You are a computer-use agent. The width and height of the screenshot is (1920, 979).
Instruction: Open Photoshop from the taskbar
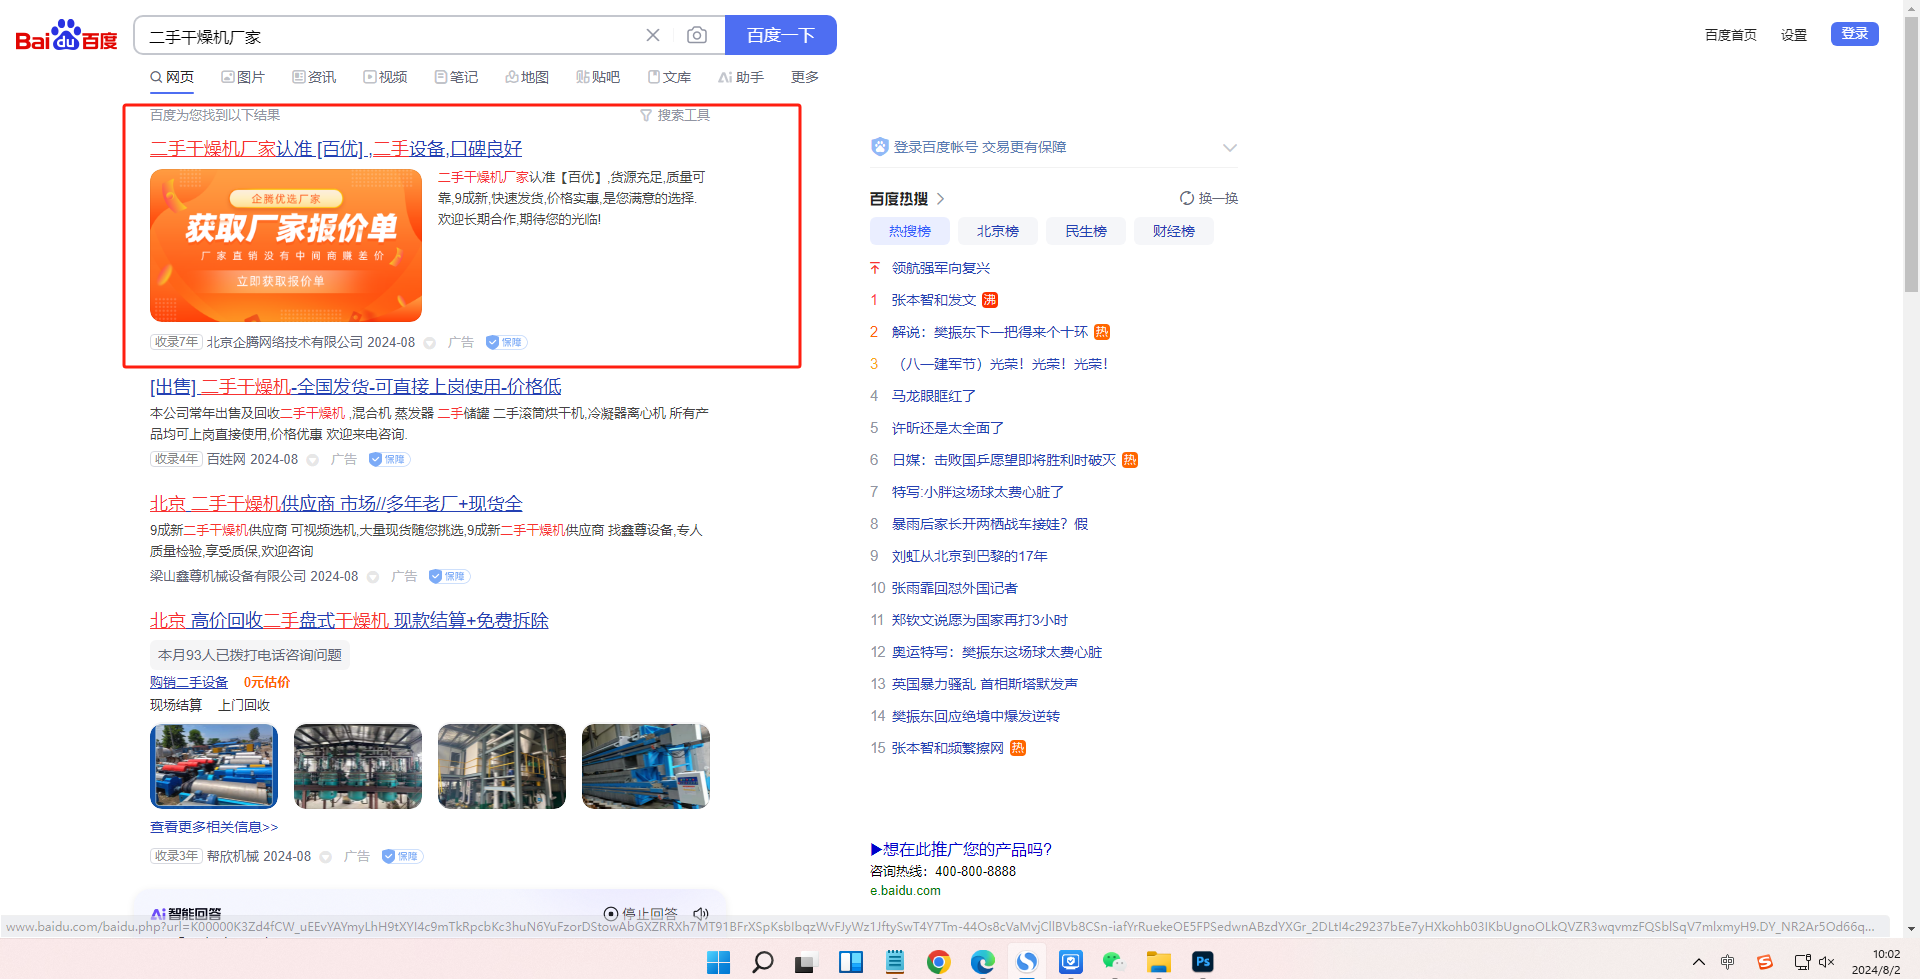(1203, 961)
